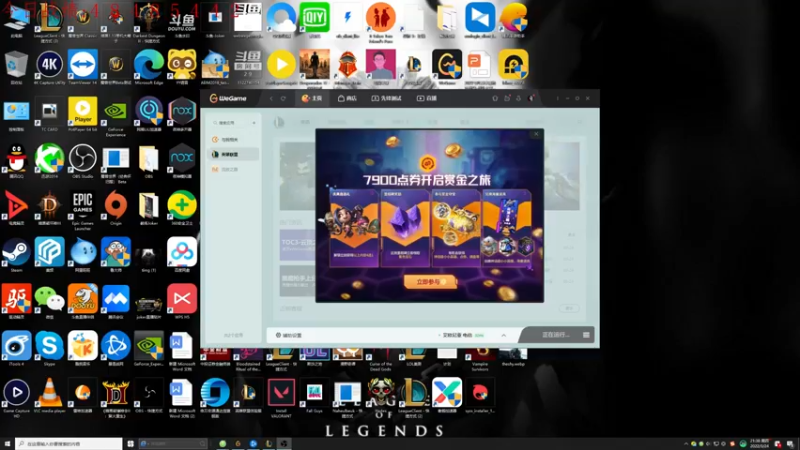
Task: Open the Steam desktop shortcut
Action: (x=16, y=255)
